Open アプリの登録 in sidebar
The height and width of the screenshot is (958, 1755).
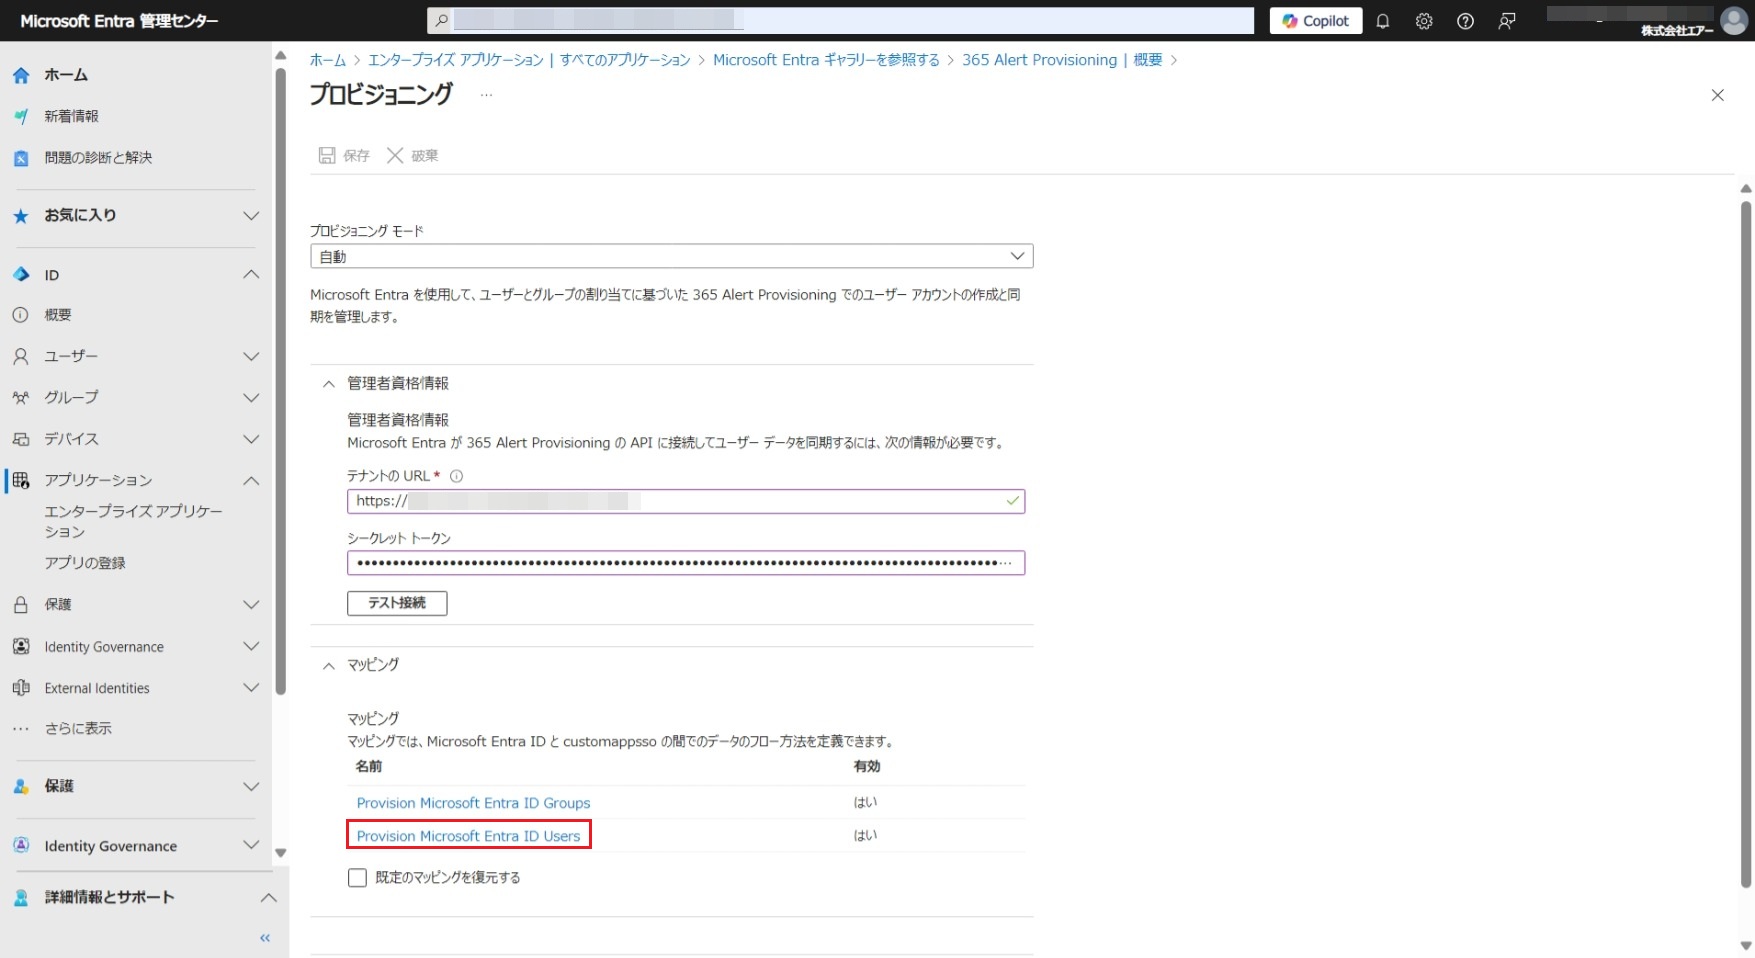(x=85, y=563)
